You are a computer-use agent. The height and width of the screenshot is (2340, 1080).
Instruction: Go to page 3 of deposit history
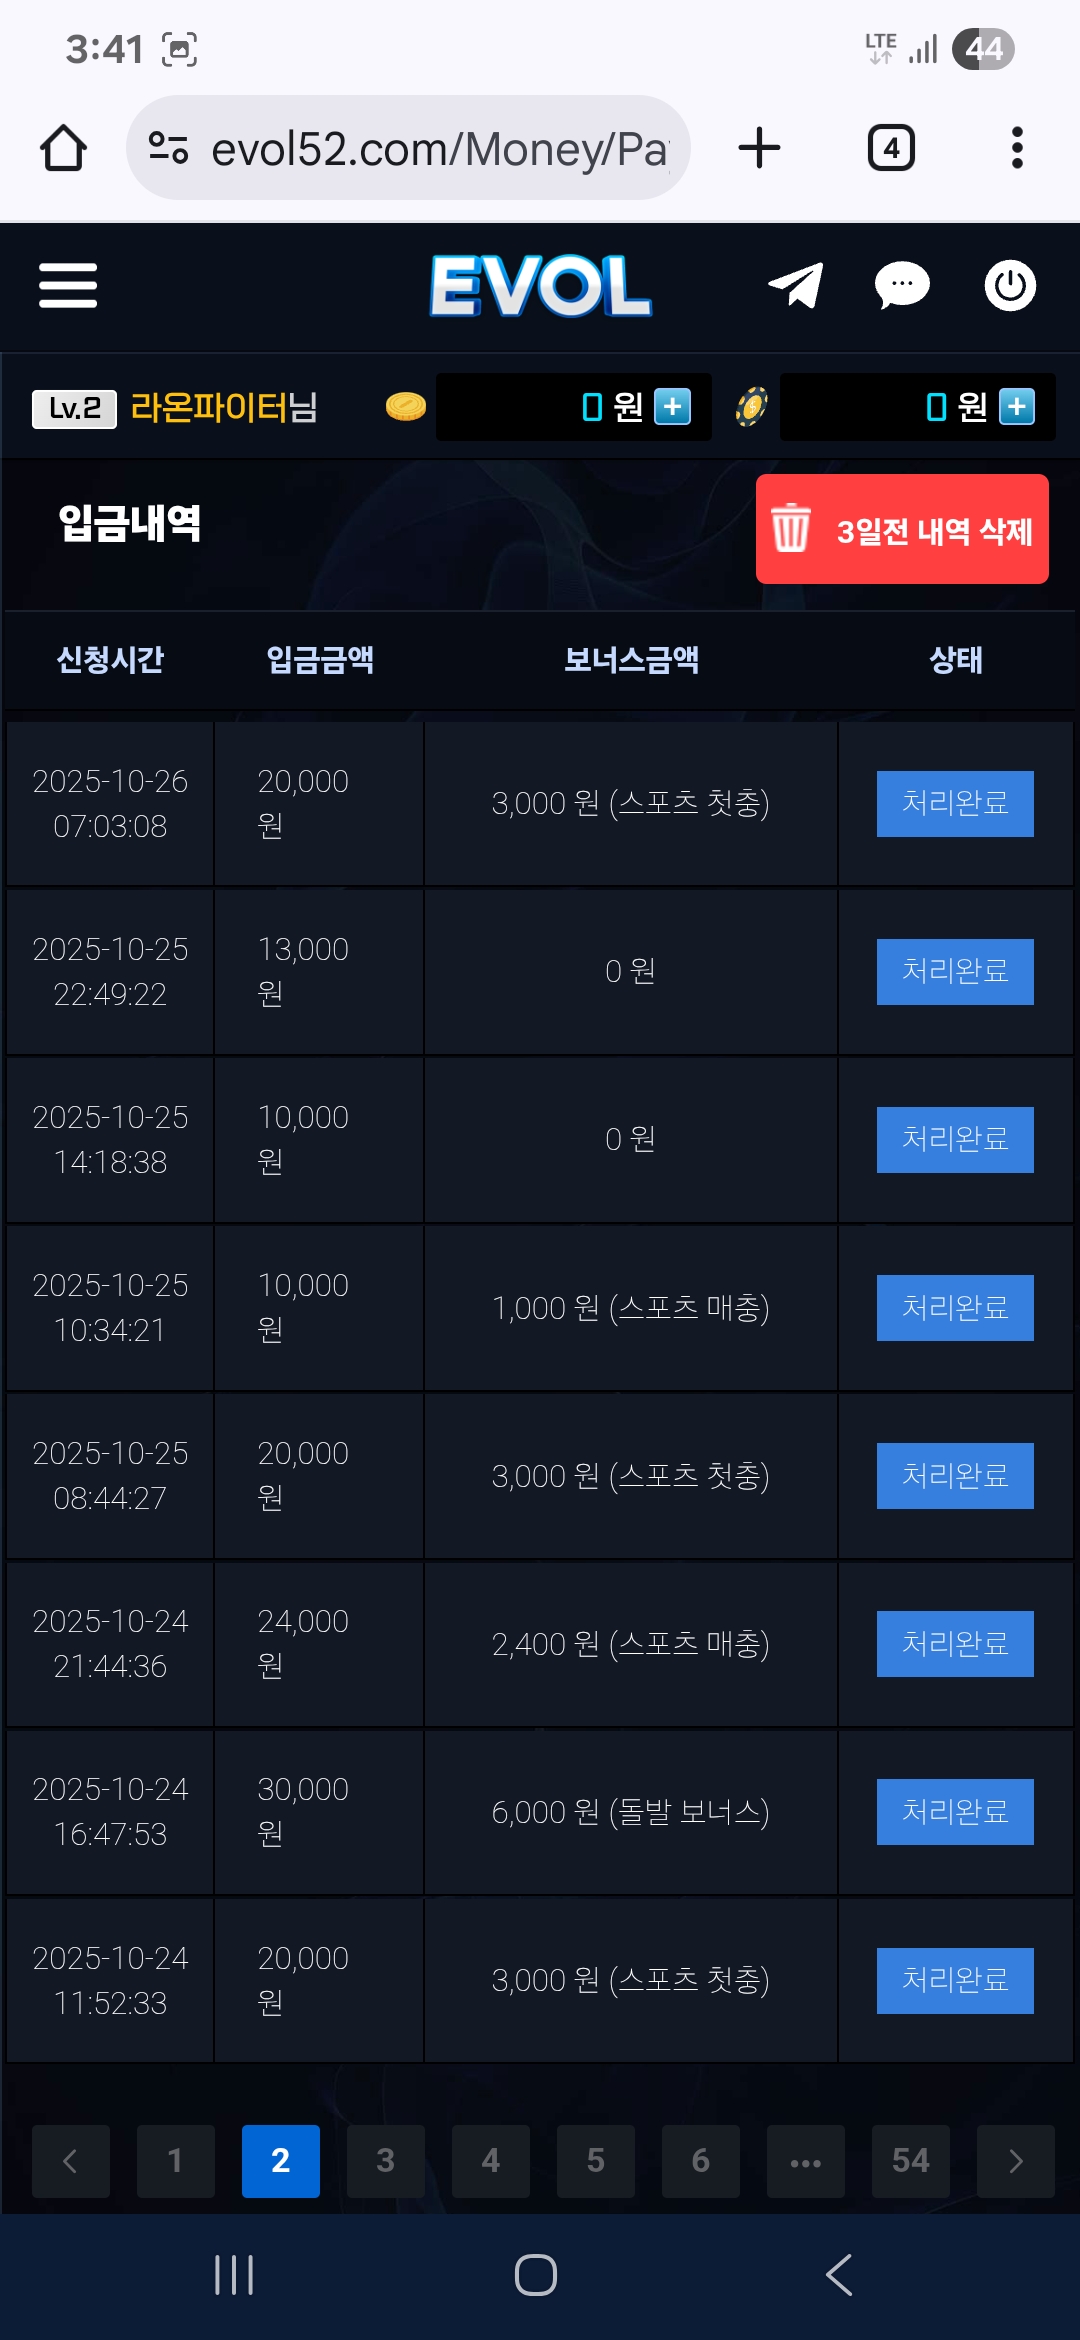[386, 2161]
